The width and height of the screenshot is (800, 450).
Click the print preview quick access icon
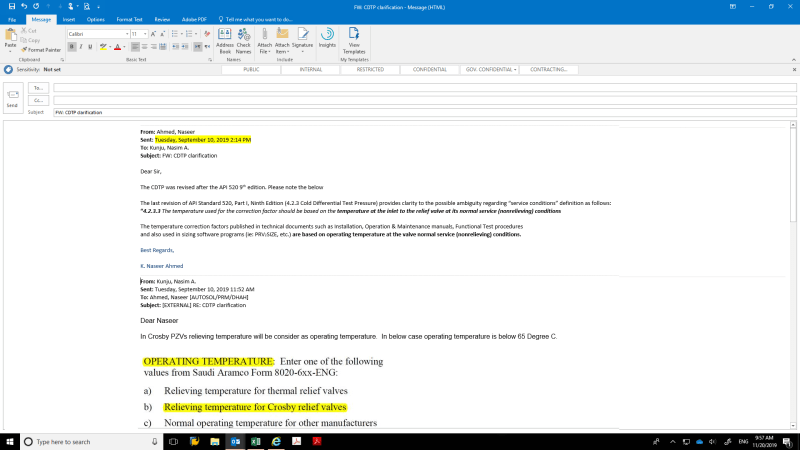point(87,6)
